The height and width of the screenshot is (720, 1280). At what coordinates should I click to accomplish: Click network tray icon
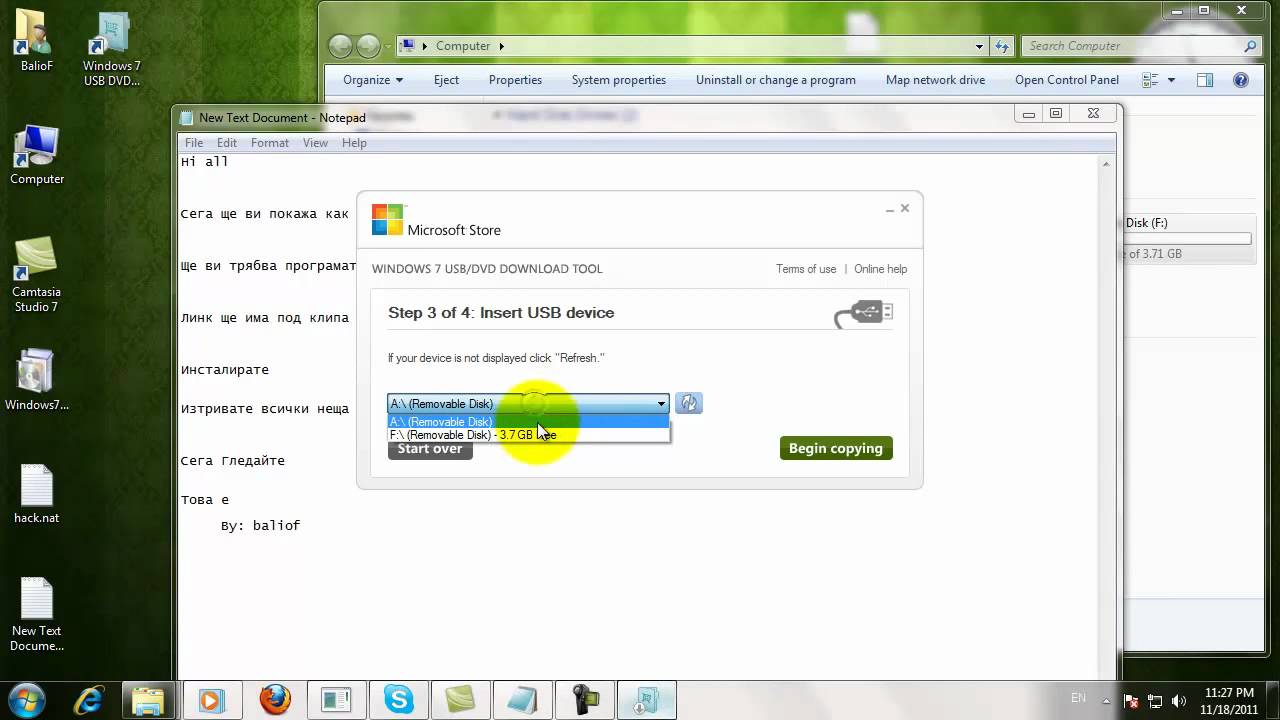click(x=1155, y=701)
